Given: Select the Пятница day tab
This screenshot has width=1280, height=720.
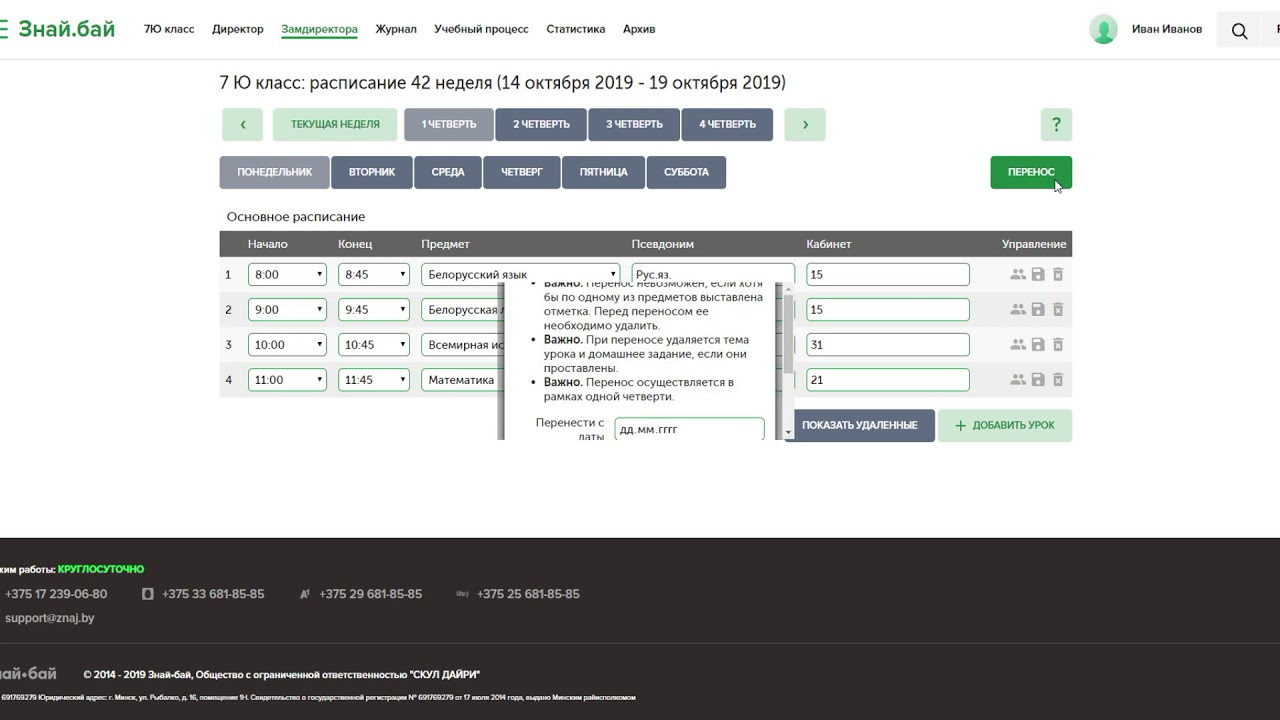Looking at the screenshot, I should coord(603,172).
